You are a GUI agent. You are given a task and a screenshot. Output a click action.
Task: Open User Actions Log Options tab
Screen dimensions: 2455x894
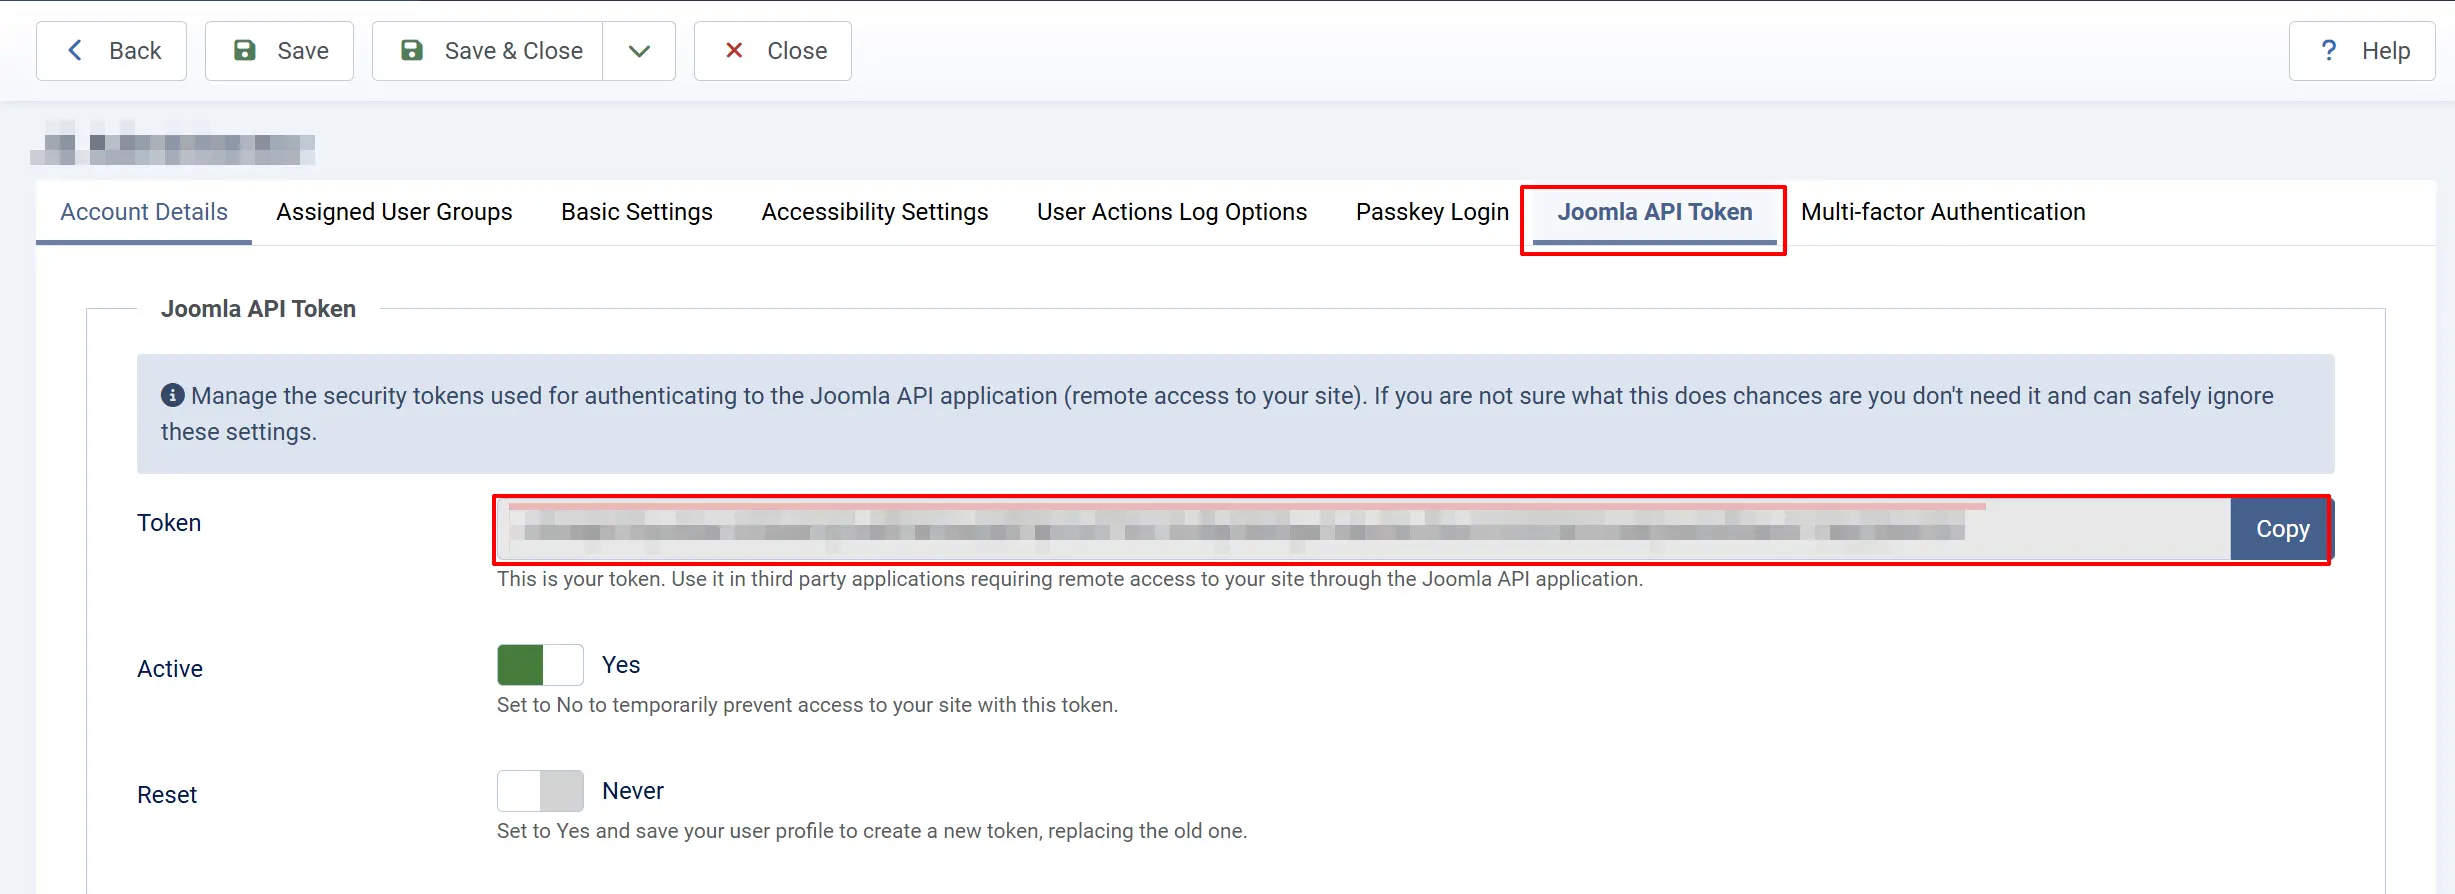coord(1172,212)
